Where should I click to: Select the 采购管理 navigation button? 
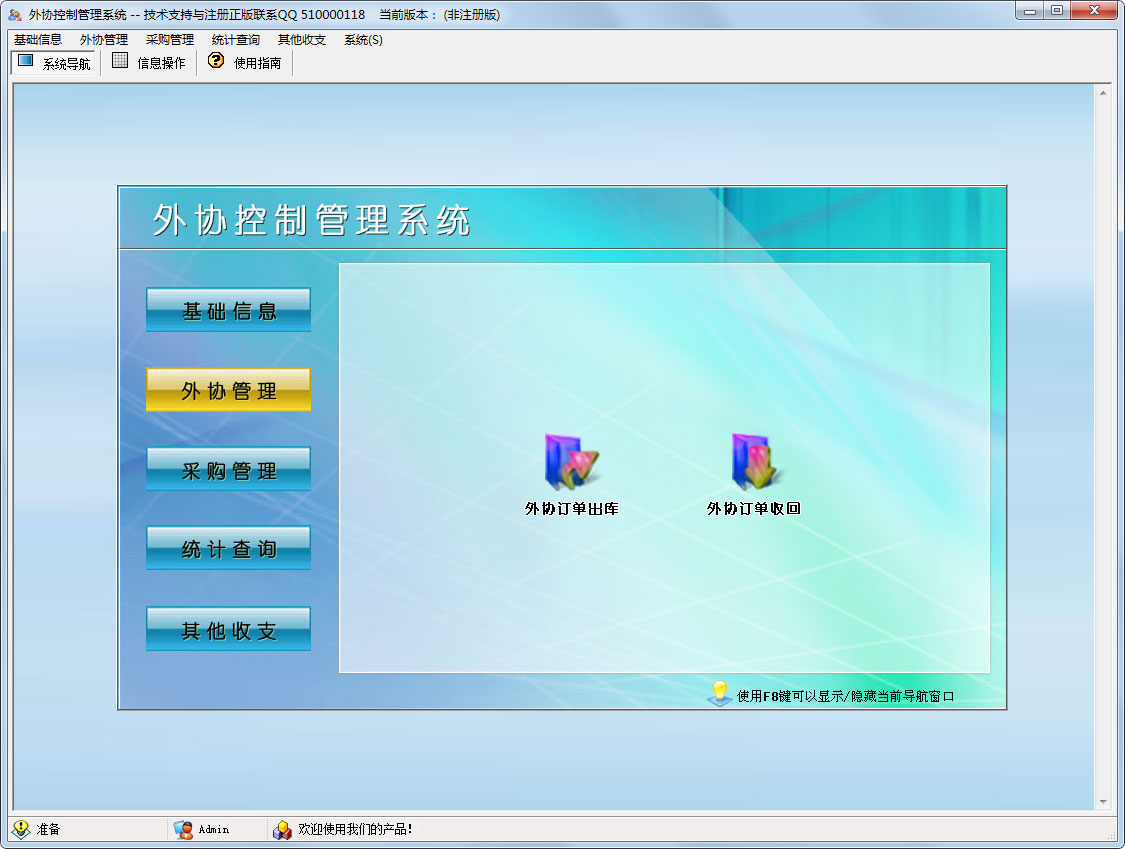pyautogui.click(x=228, y=469)
